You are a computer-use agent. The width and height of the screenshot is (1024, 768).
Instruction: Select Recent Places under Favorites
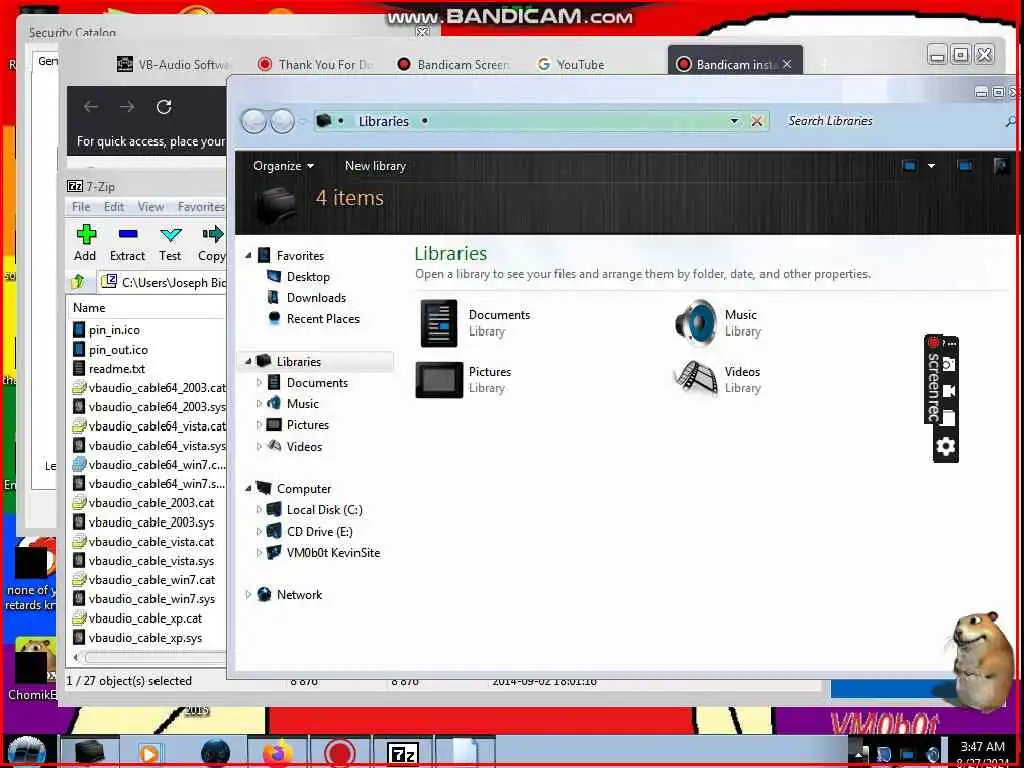pyautogui.click(x=323, y=319)
